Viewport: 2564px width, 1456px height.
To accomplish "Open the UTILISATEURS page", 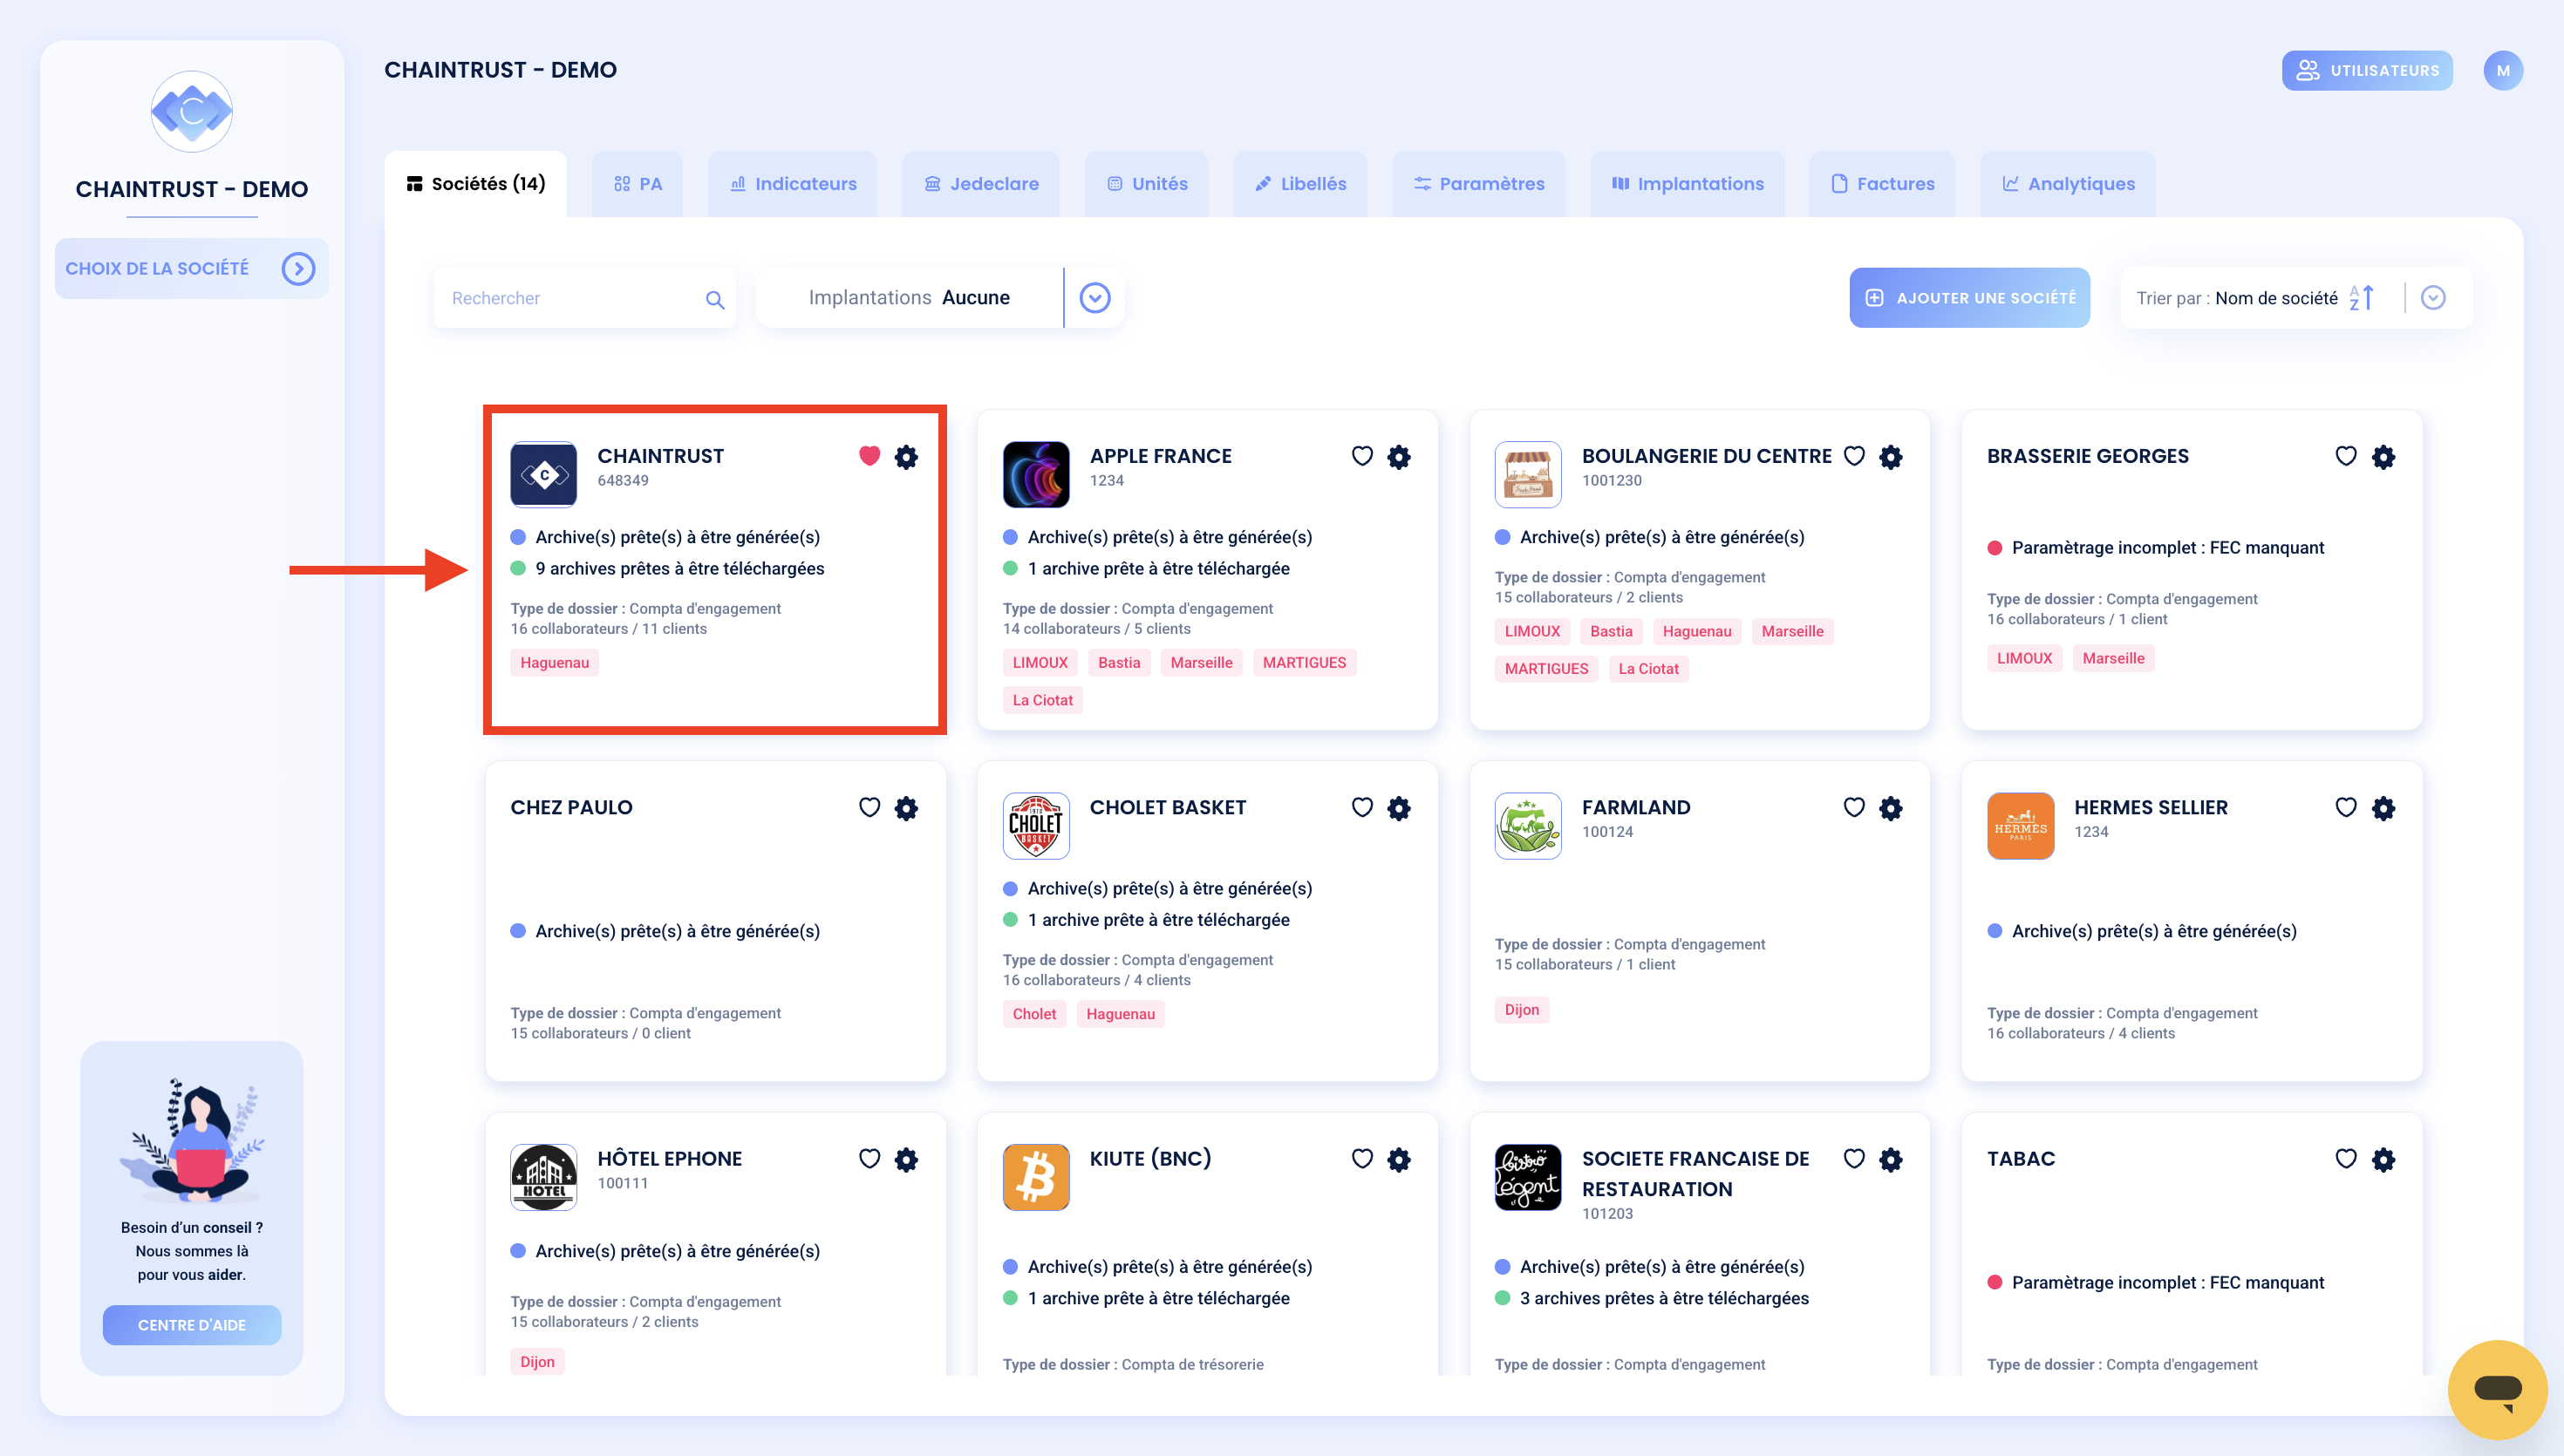I will tap(2367, 71).
